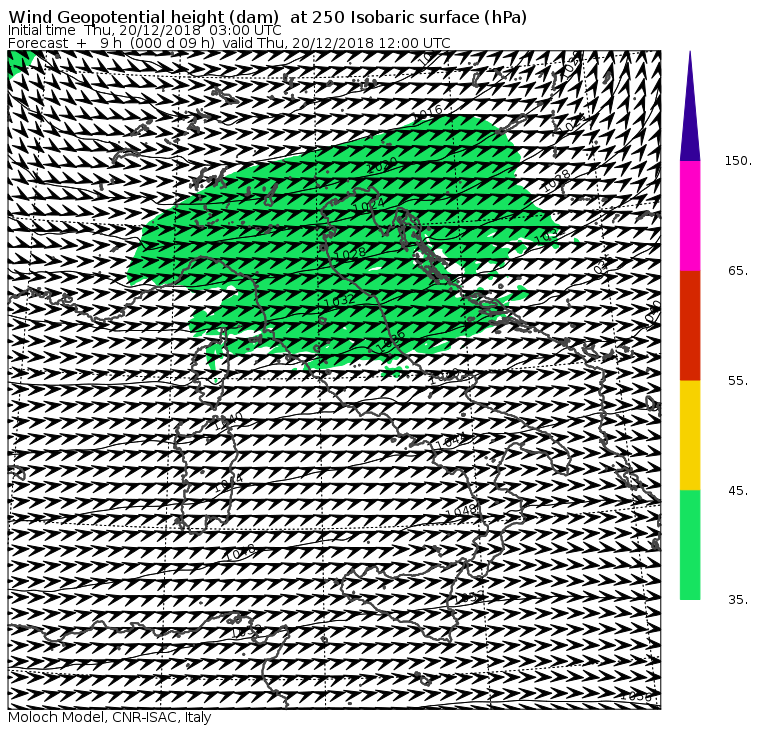The width and height of the screenshot is (760, 731).
Task: Click the '150.' legend value
Action: [738, 161]
